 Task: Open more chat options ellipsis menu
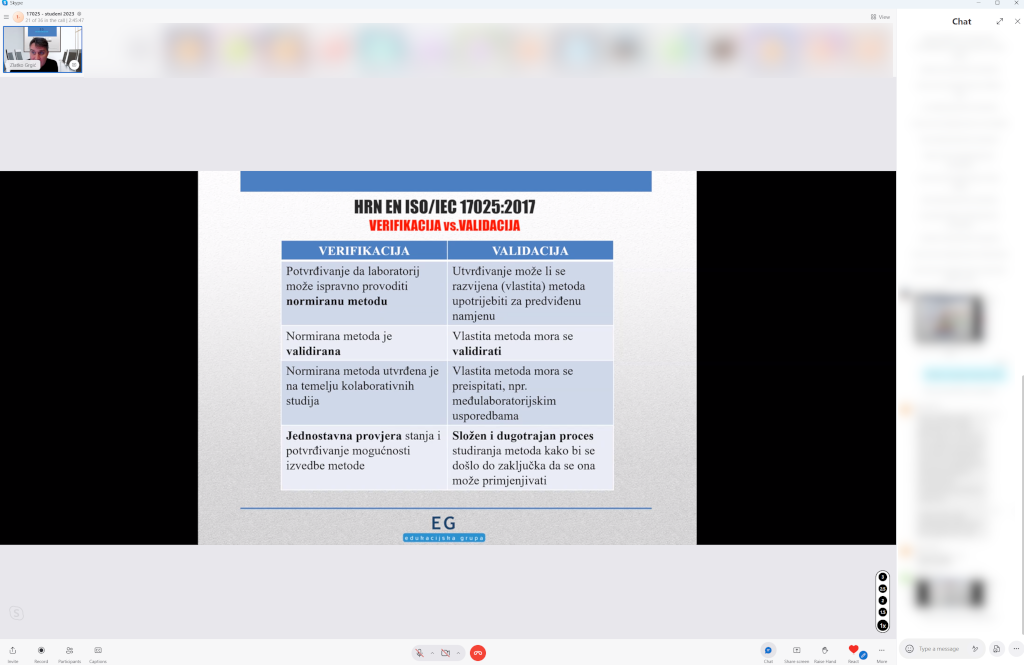tap(1014, 649)
